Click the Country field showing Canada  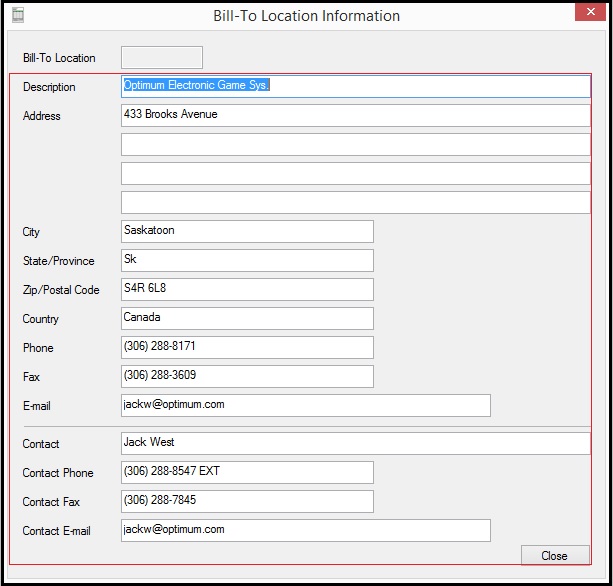point(247,318)
